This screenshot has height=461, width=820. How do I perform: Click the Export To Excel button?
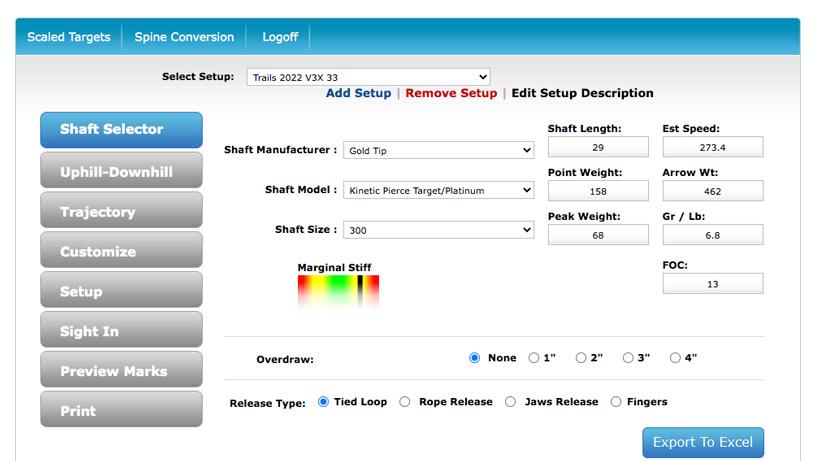pos(703,442)
